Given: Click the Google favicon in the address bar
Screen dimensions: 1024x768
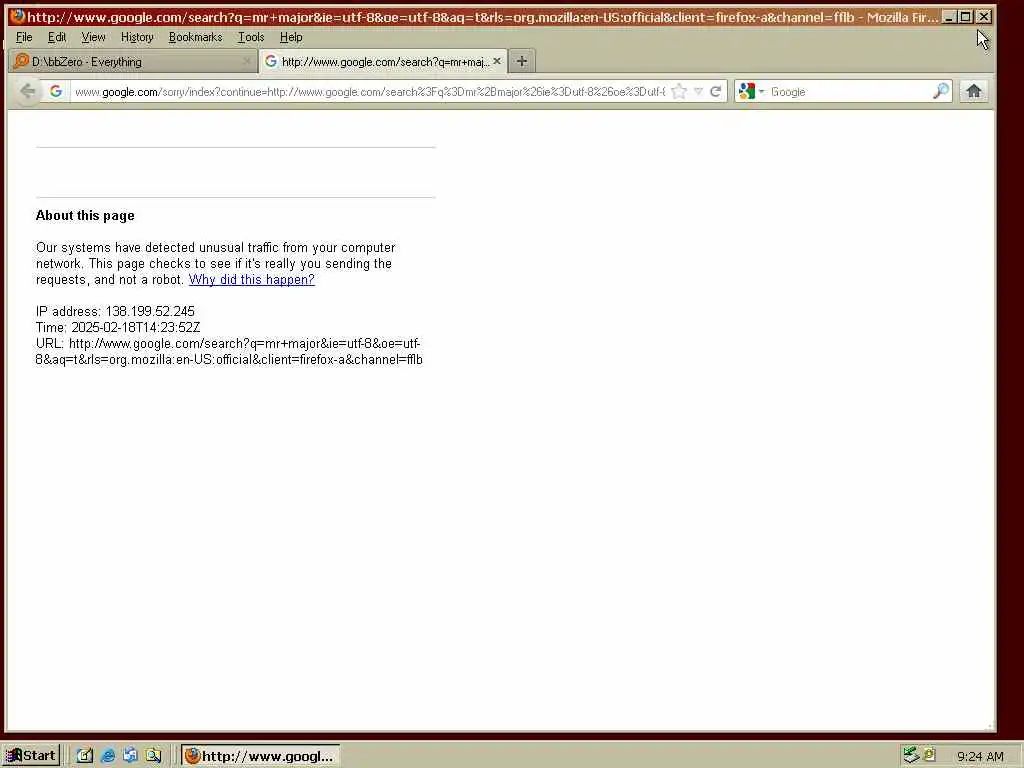Looking at the screenshot, I should click(56, 91).
